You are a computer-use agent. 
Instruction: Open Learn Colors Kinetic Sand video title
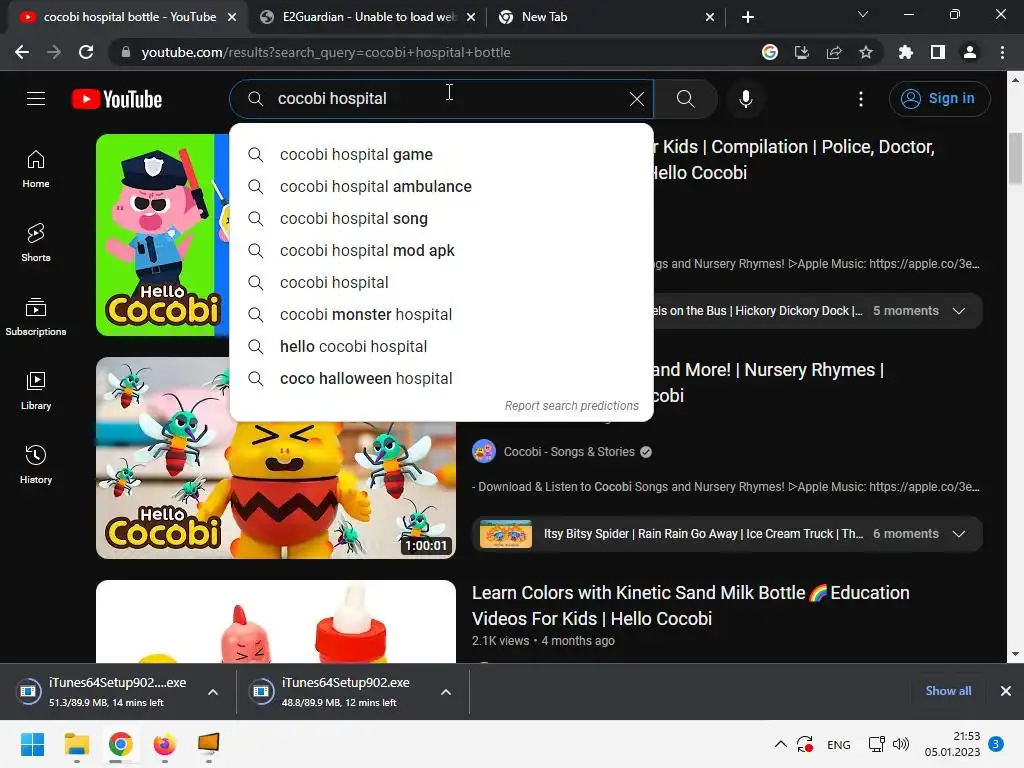tap(690, 605)
